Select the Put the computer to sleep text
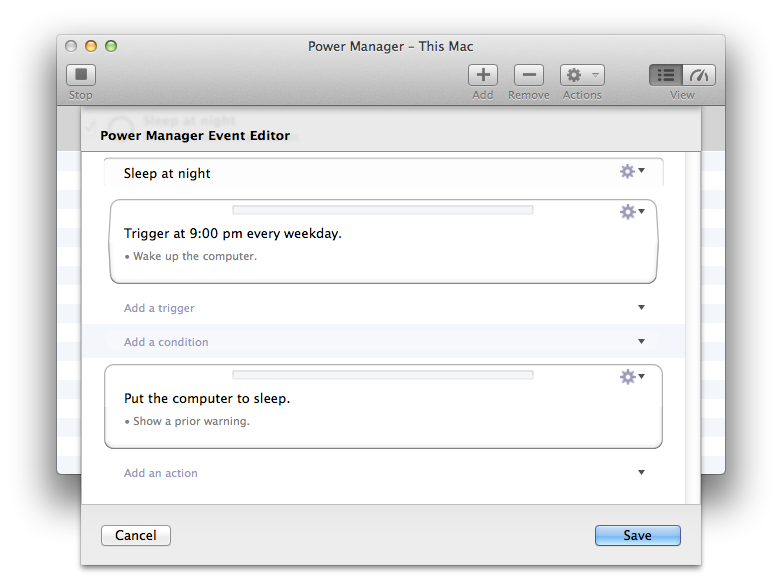 [207, 398]
